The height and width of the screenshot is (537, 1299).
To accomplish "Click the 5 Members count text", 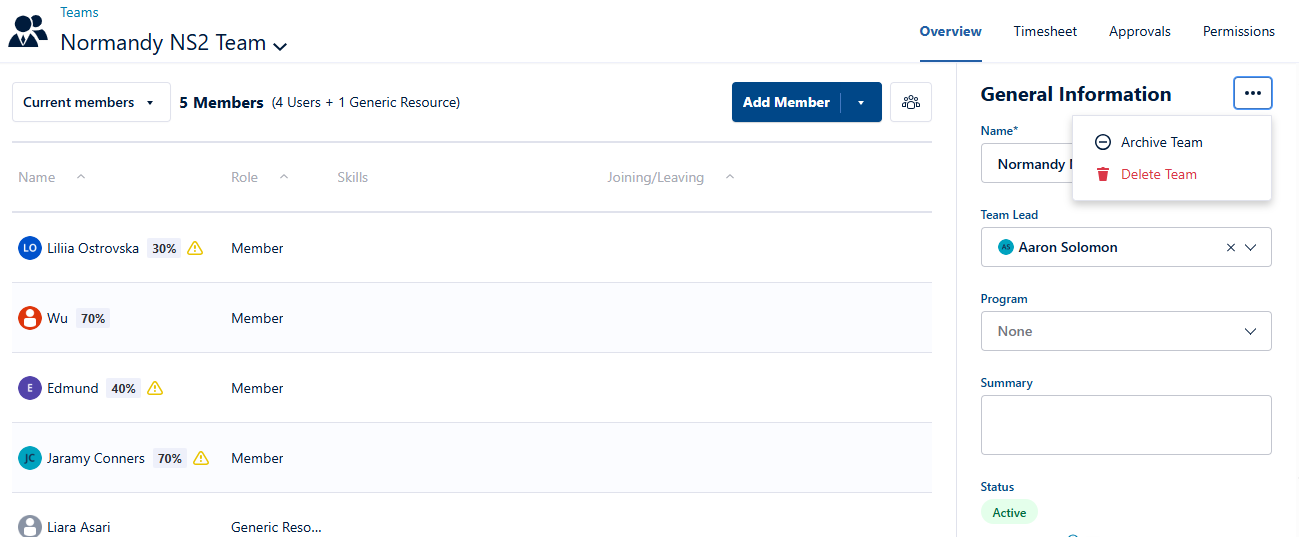I will click(221, 102).
